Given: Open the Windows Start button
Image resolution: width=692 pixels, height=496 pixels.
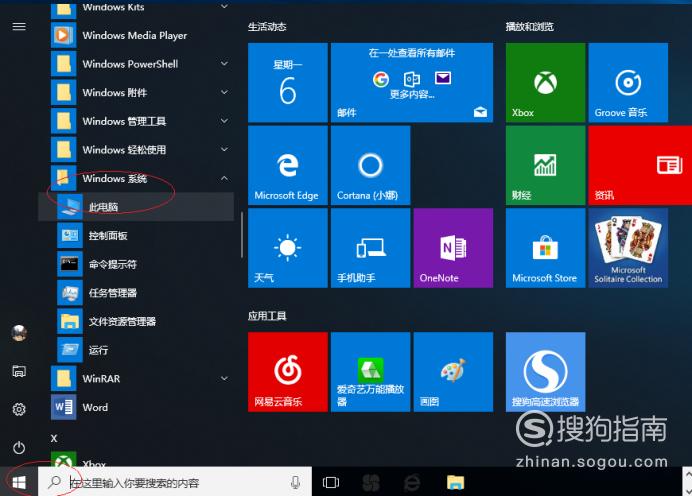Looking at the screenshot, I should click(19, 483).
